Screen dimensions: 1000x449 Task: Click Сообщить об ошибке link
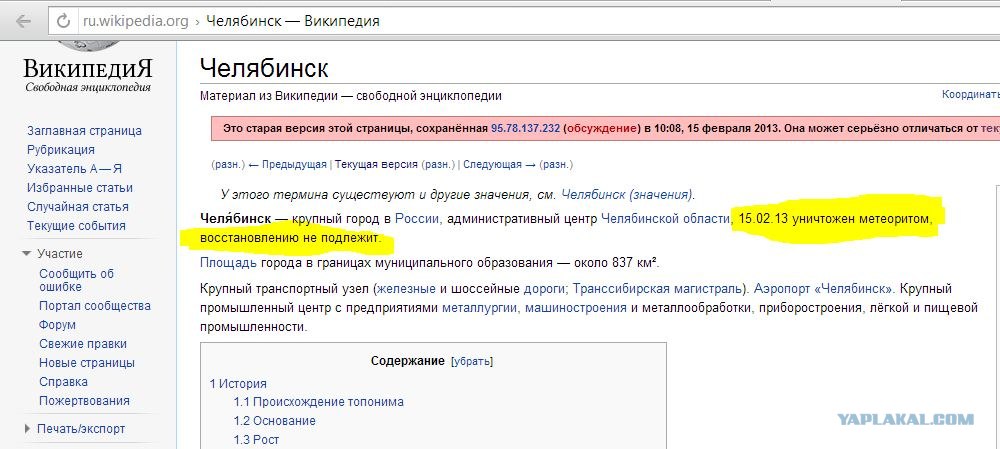click(77, 280)
